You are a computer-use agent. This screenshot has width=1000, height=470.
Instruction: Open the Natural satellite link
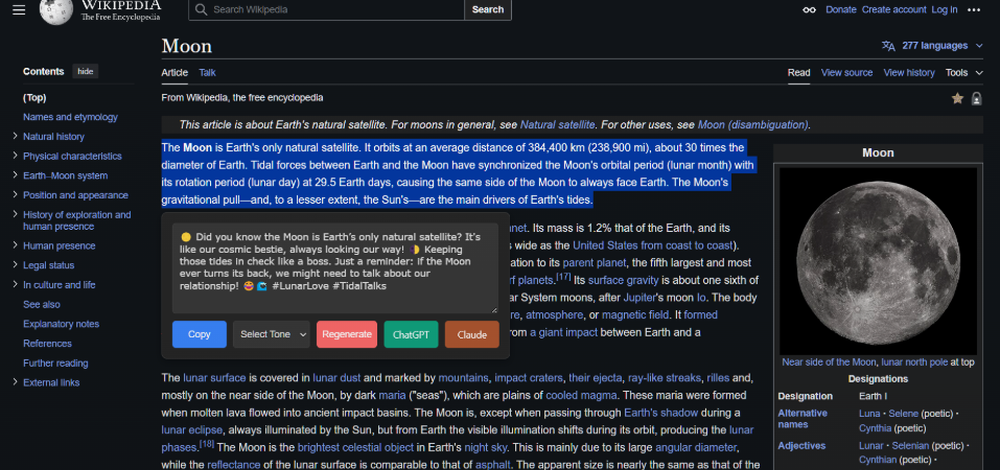tap(557, 125)
